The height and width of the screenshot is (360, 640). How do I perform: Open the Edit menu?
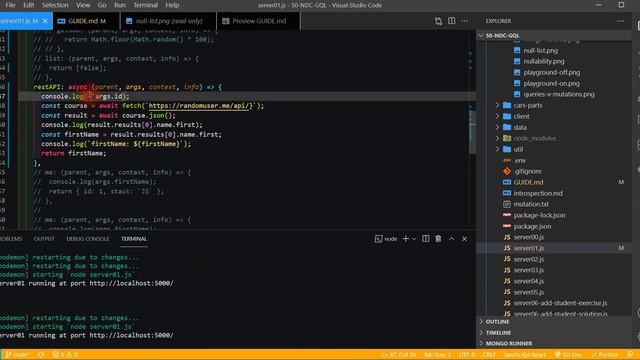[x=29, y=5]
